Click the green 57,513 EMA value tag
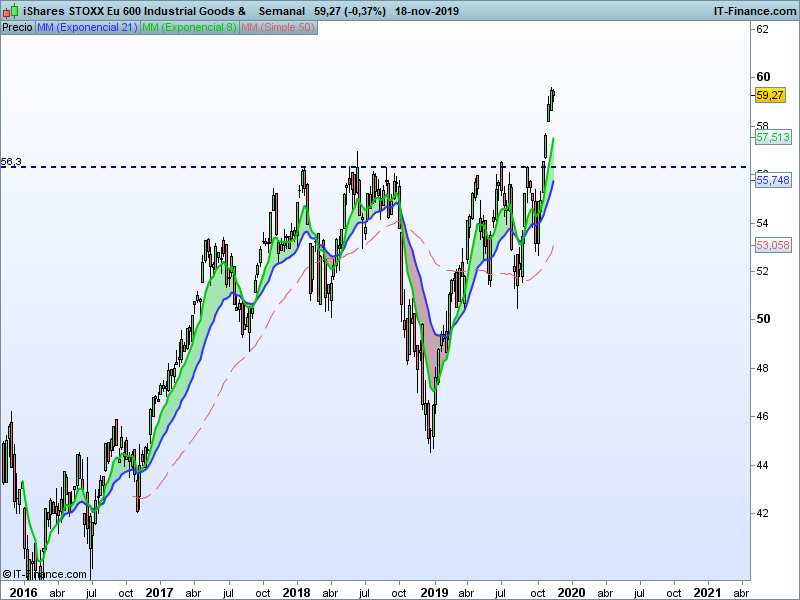Viewport: 800px width, 600px height. 773,137
